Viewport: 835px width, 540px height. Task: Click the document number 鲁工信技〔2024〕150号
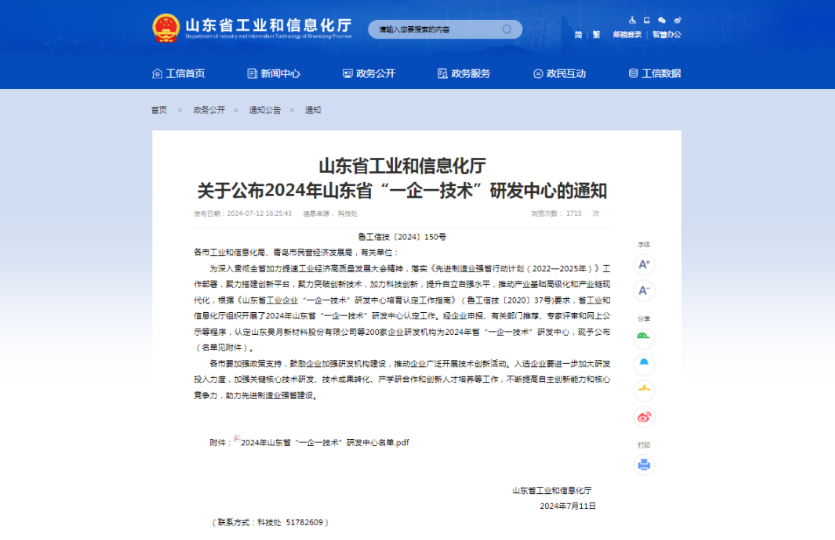(x=402, y=237)
